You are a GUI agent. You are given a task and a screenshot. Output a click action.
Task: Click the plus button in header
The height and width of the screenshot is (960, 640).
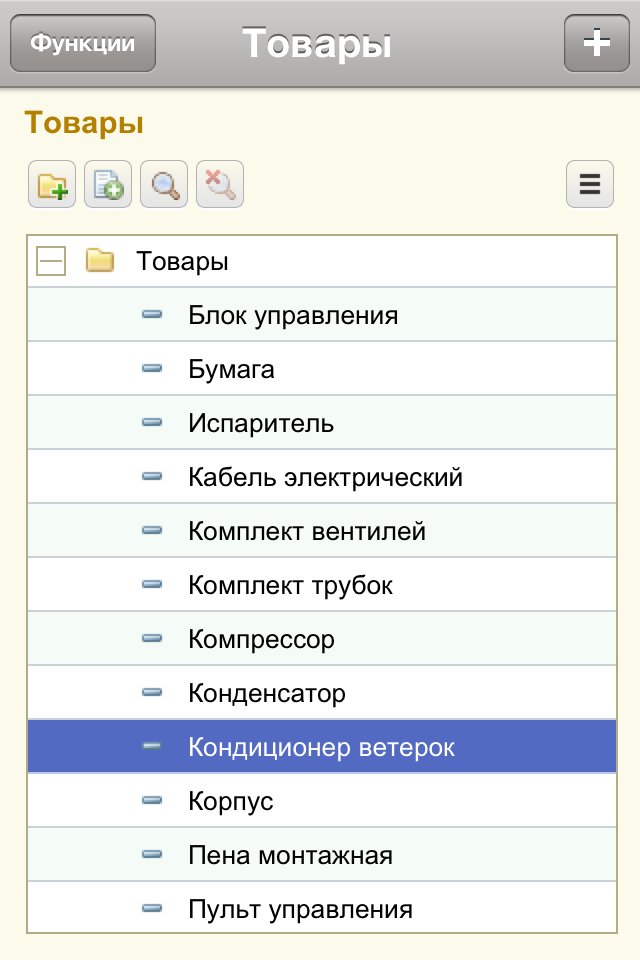click(597, 43)
